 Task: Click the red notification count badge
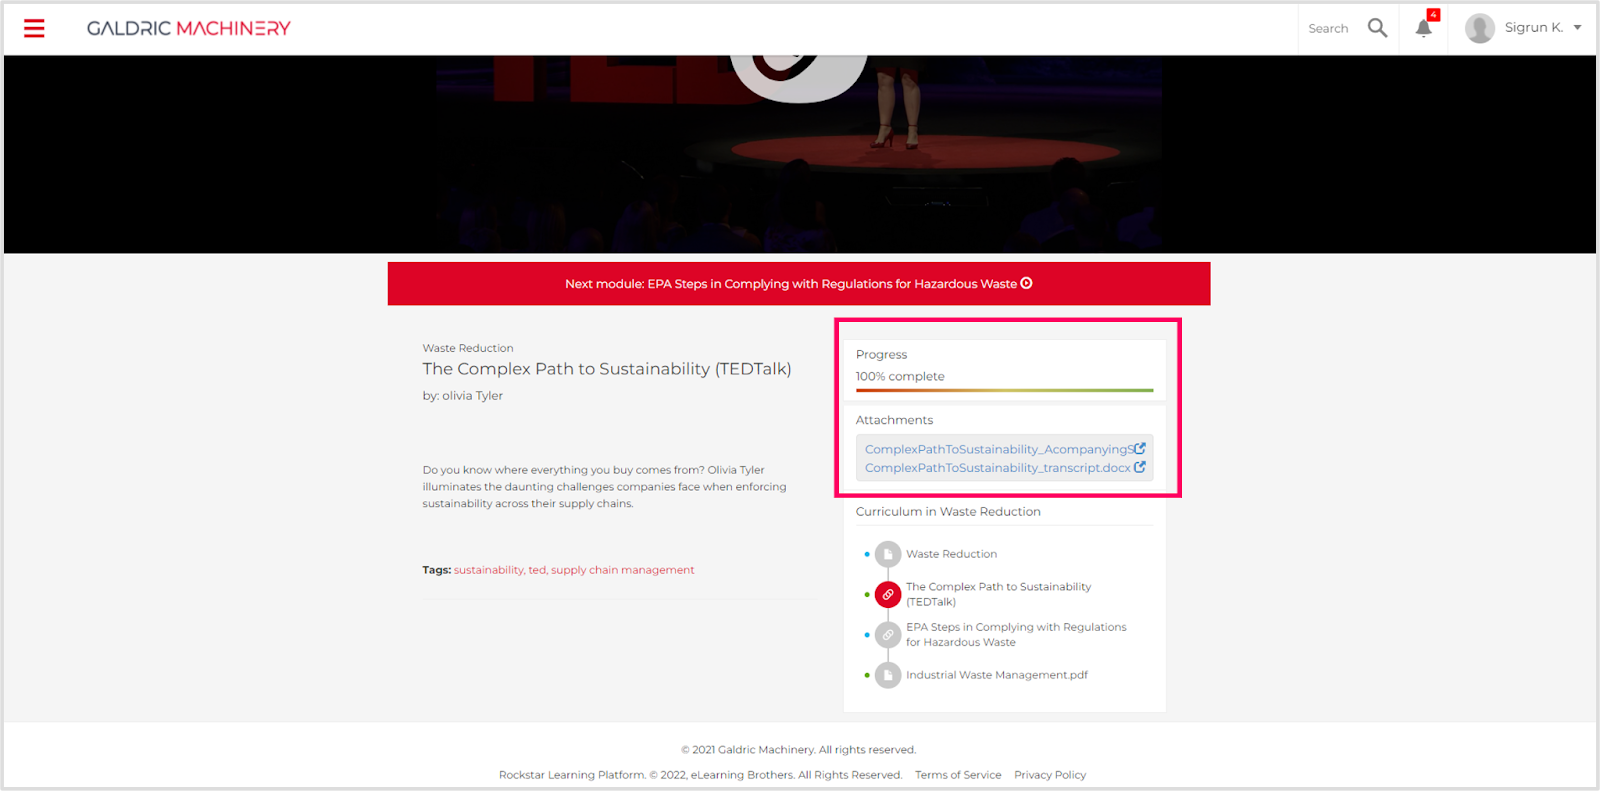[x=1433, y=14]
